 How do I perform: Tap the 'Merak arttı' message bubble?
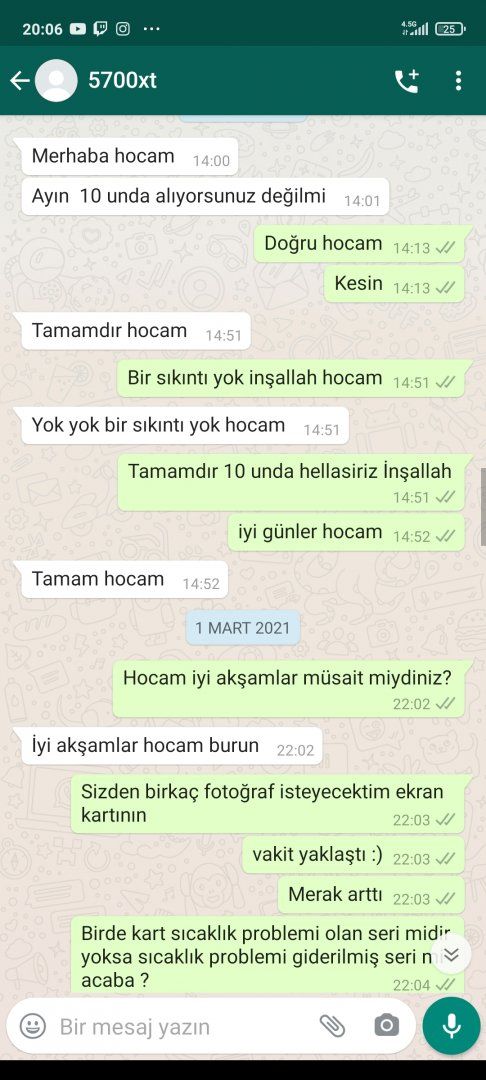pos(372,895)
